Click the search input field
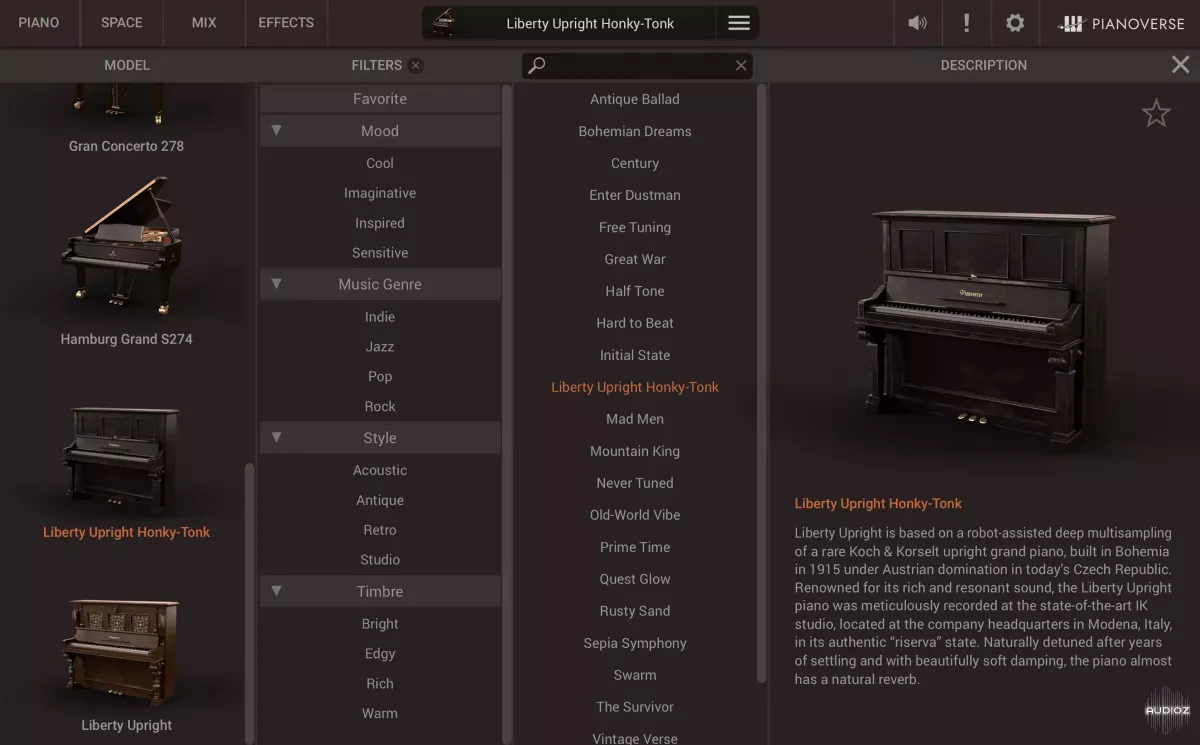 637,66
